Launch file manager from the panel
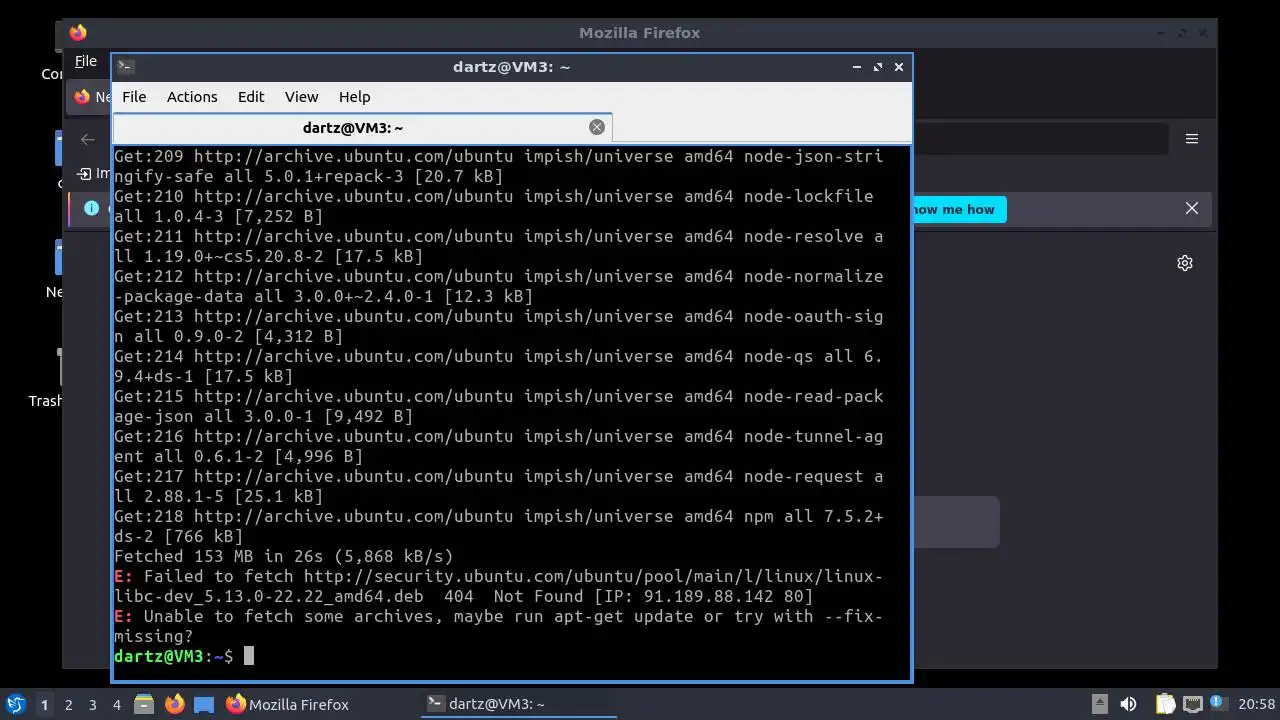The image size is (1280, 720). click(144, 704)
